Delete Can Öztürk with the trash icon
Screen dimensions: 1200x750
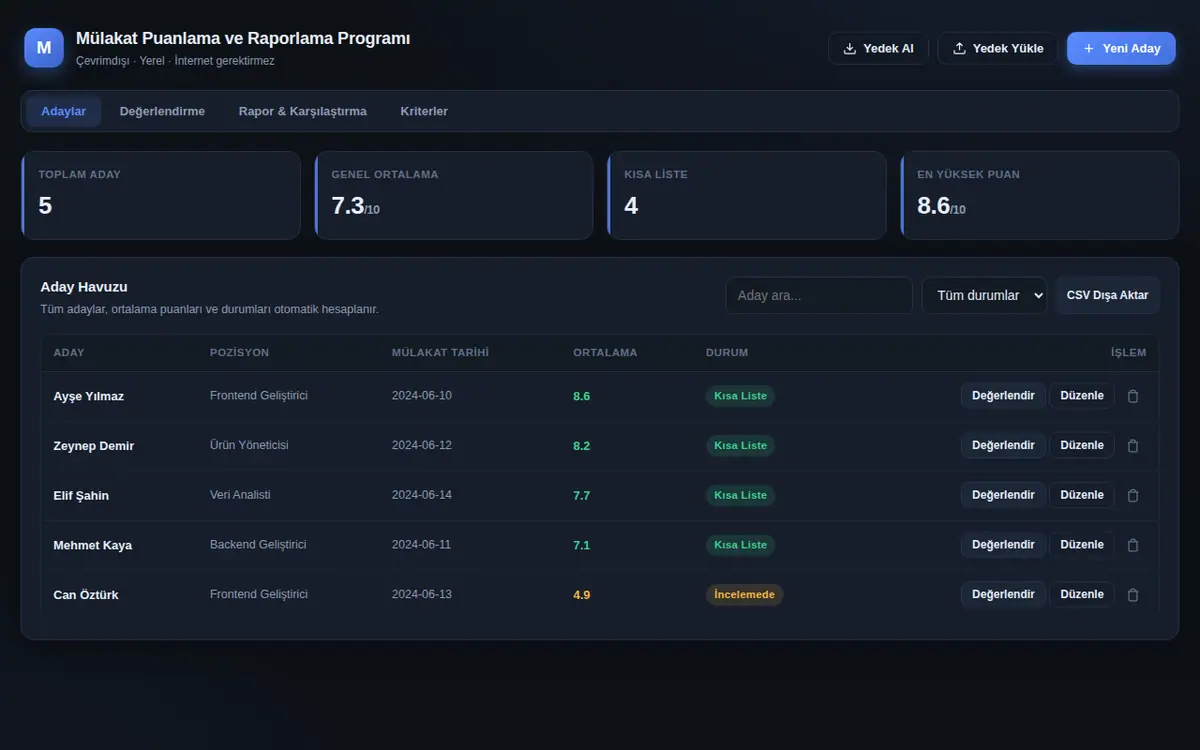(x=1133, y=595)
